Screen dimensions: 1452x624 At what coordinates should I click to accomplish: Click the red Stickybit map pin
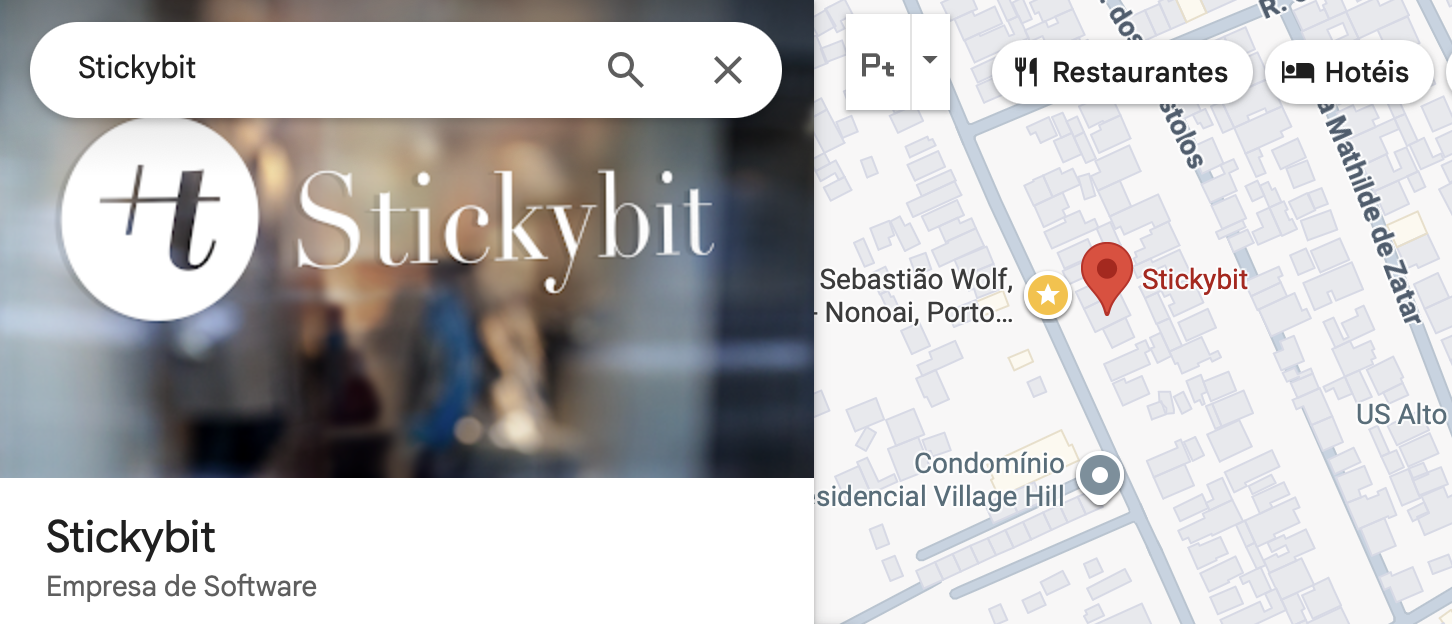[1107, 276]
